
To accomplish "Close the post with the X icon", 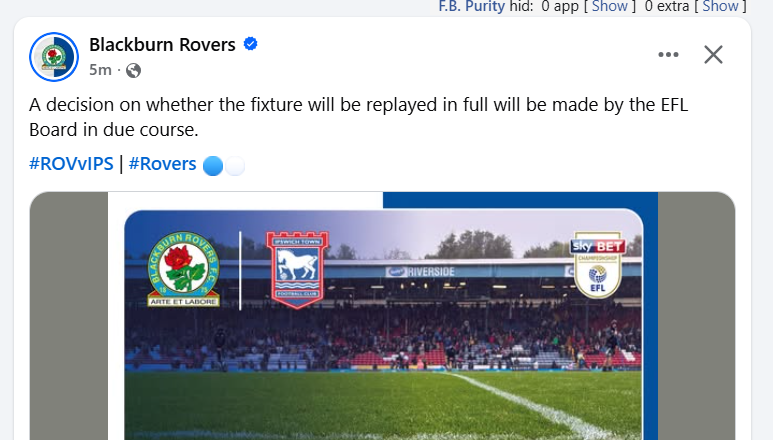I will point(713,55).
